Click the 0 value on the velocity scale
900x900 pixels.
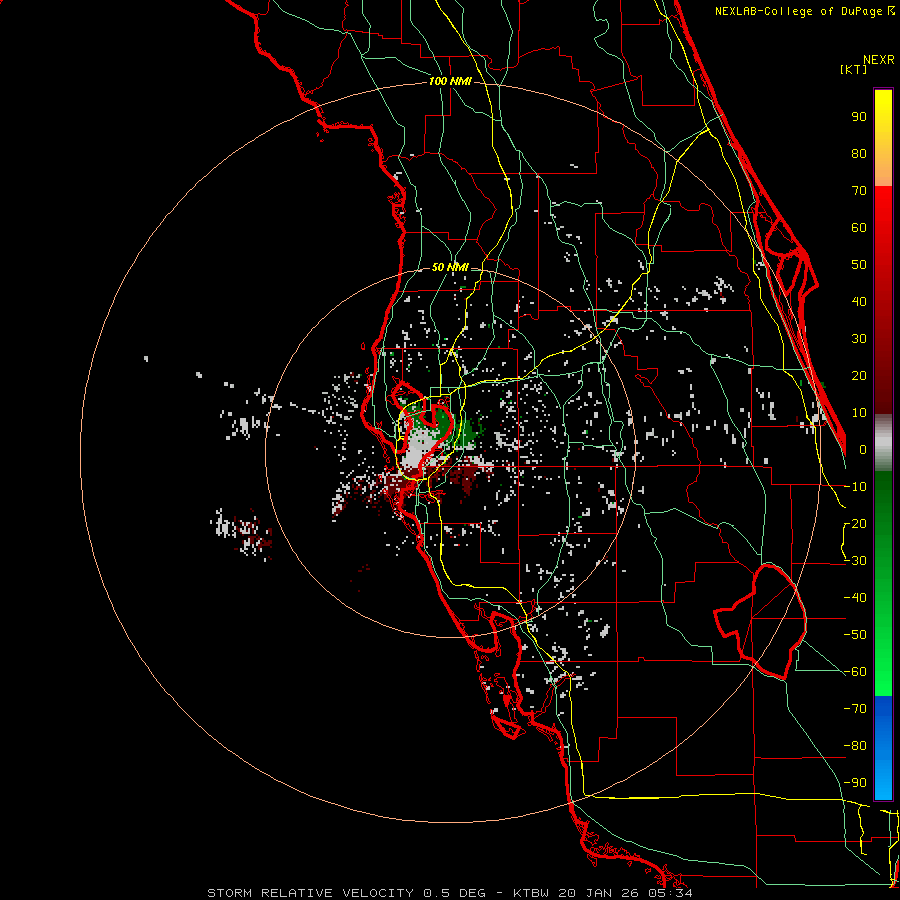point(863,450)
